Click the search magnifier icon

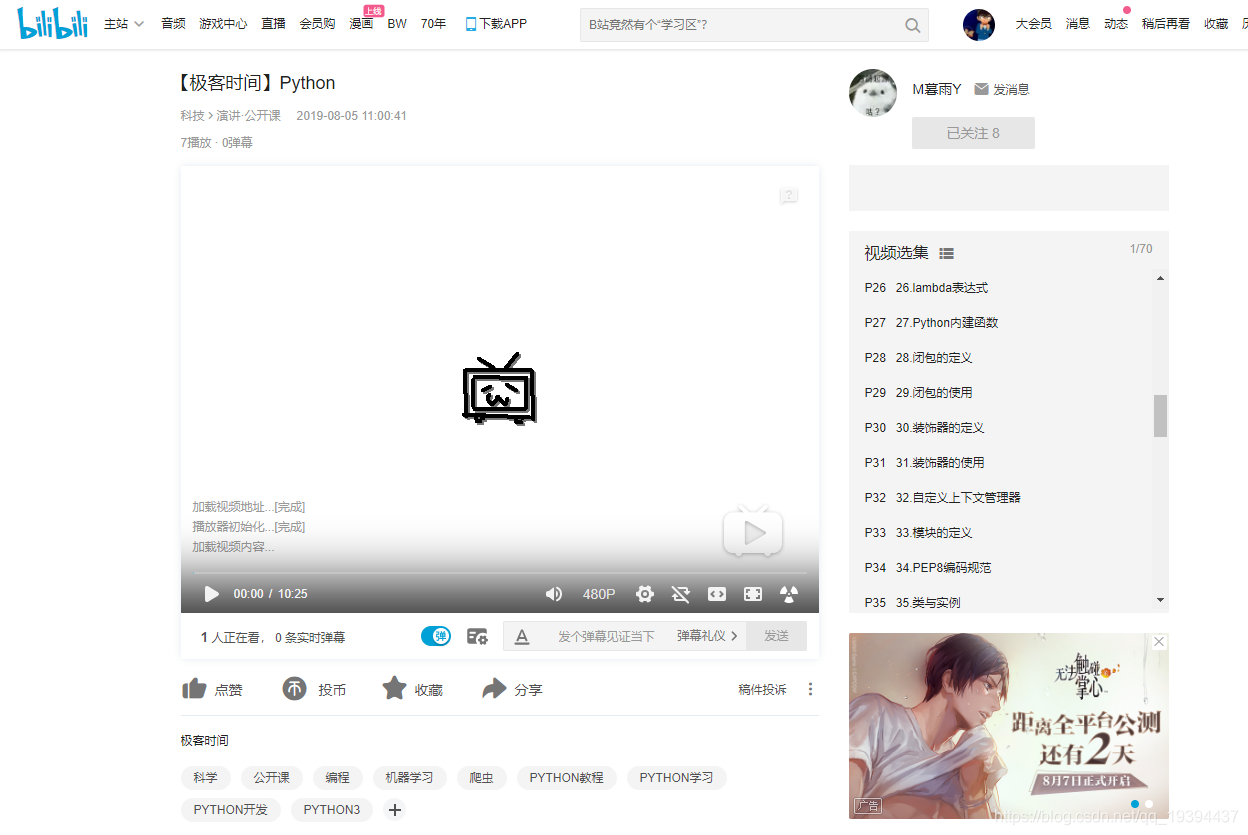click(x=912, y=25)
